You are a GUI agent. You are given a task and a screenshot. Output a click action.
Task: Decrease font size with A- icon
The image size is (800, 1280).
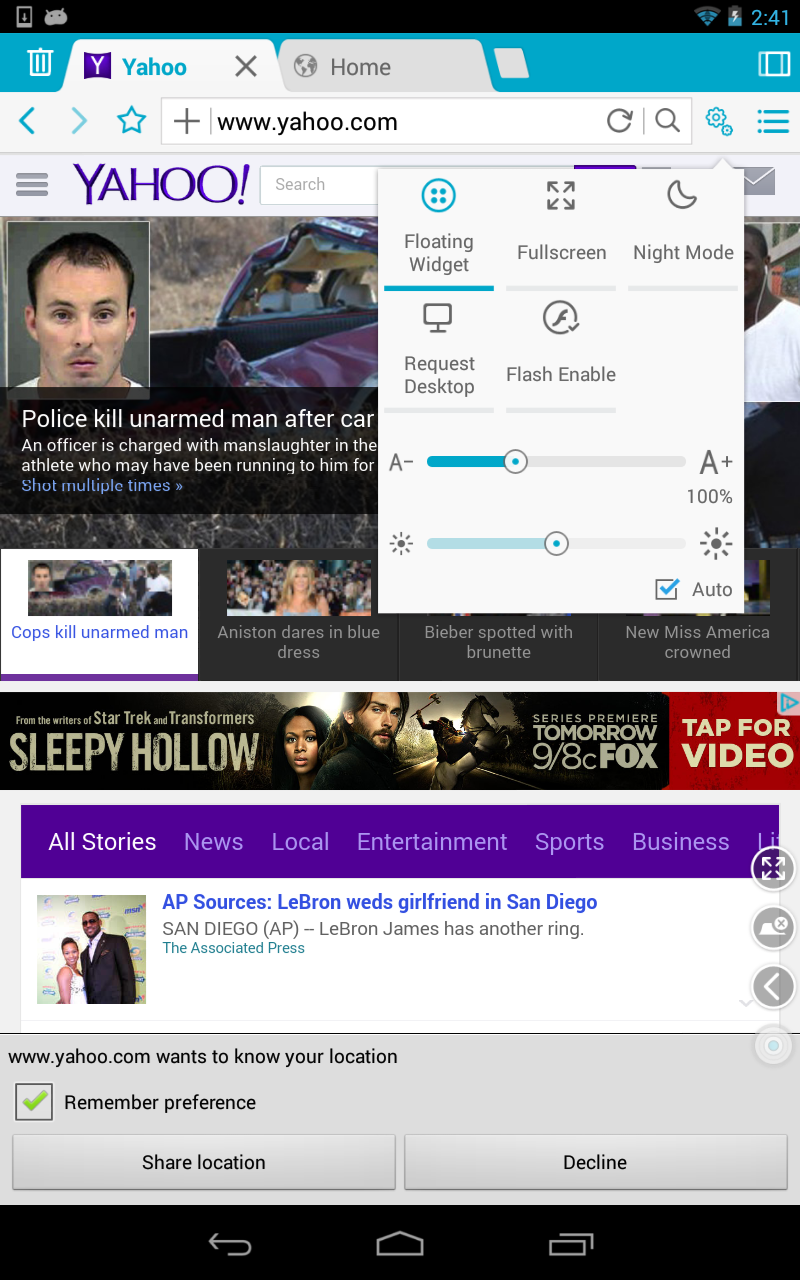point(401,463)
